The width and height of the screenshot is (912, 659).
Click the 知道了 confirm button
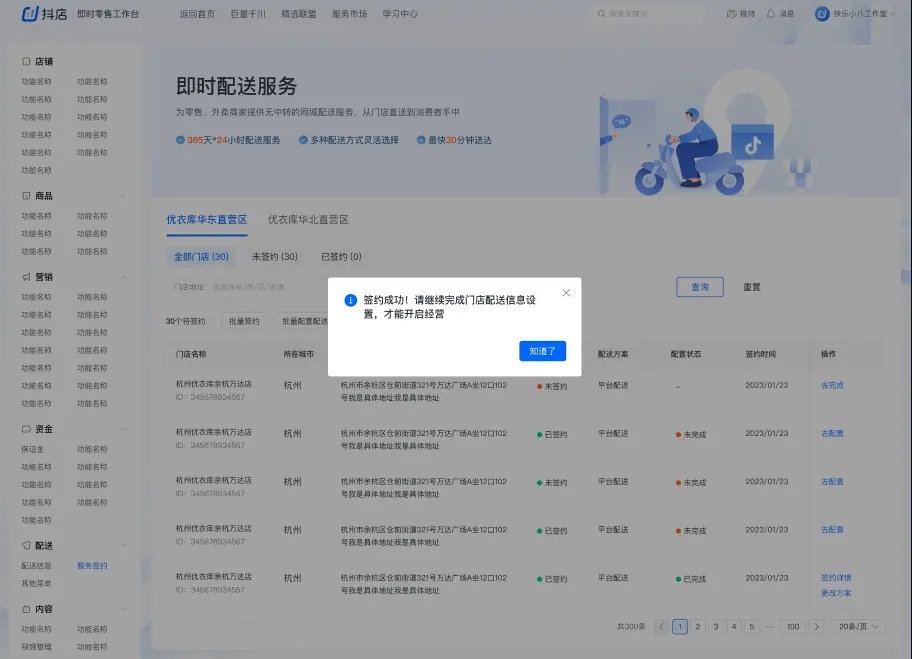click(x=542, y=351)
